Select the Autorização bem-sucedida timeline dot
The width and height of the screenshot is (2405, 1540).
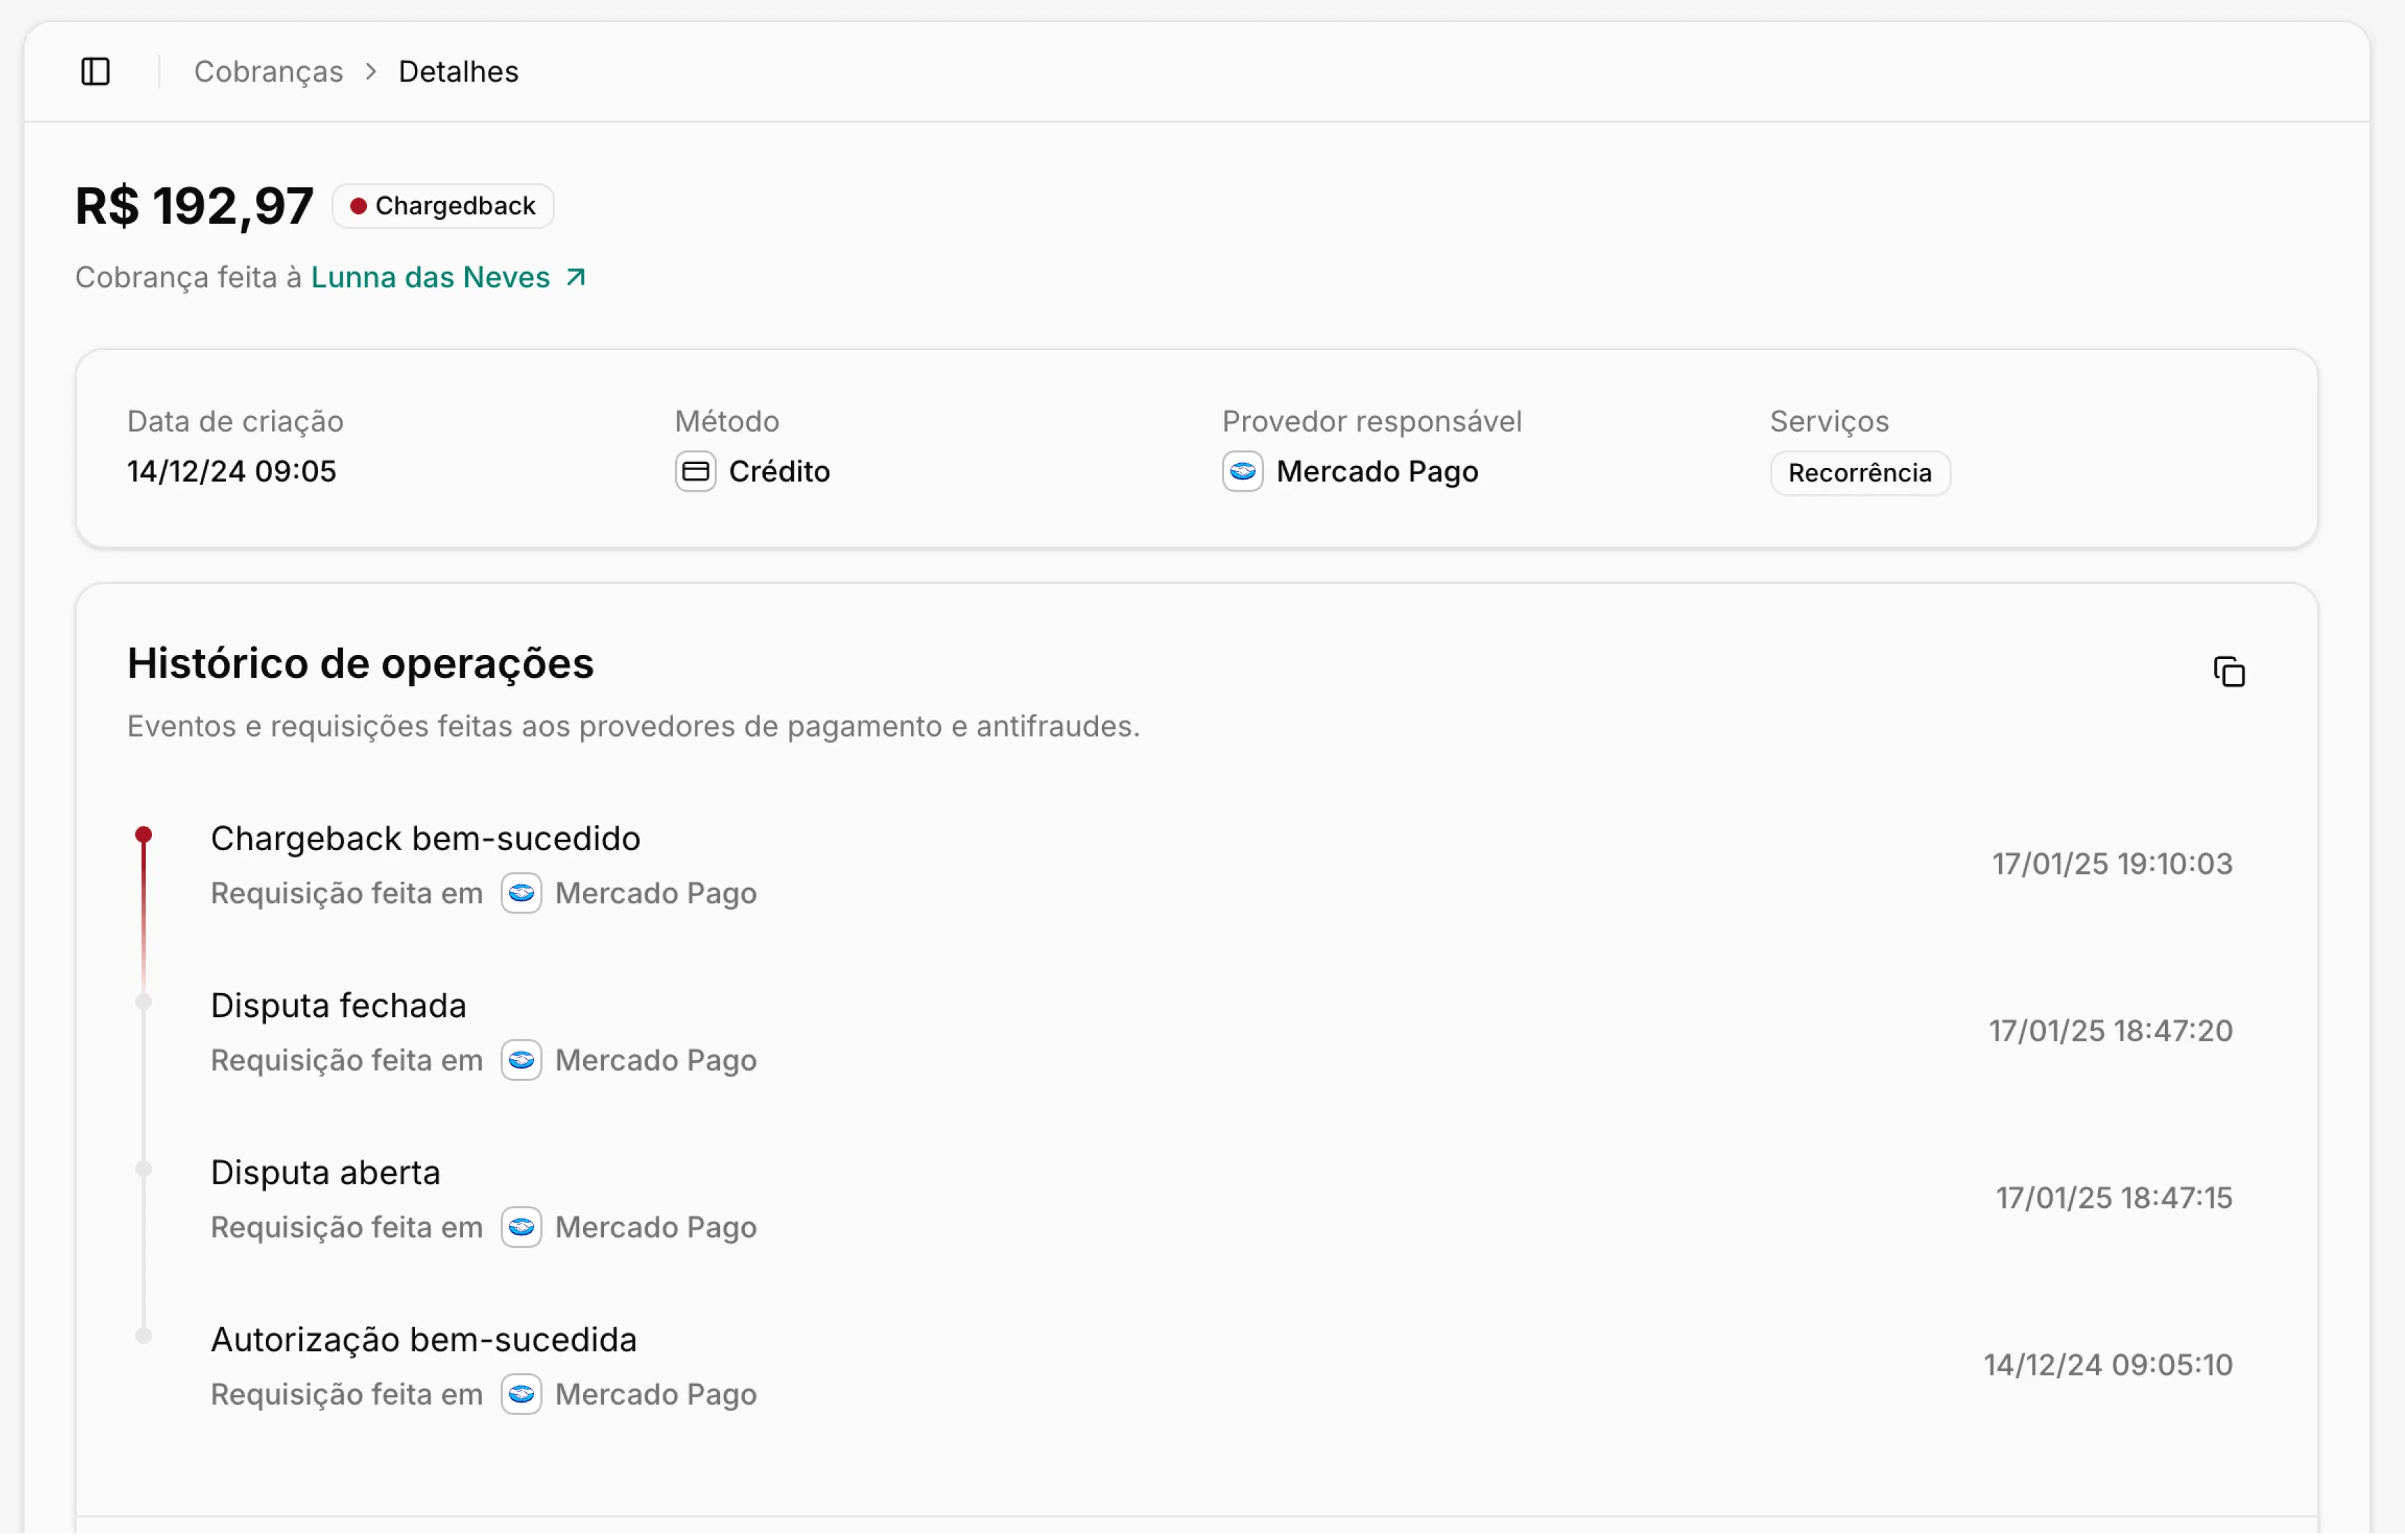coord(144,1336)
